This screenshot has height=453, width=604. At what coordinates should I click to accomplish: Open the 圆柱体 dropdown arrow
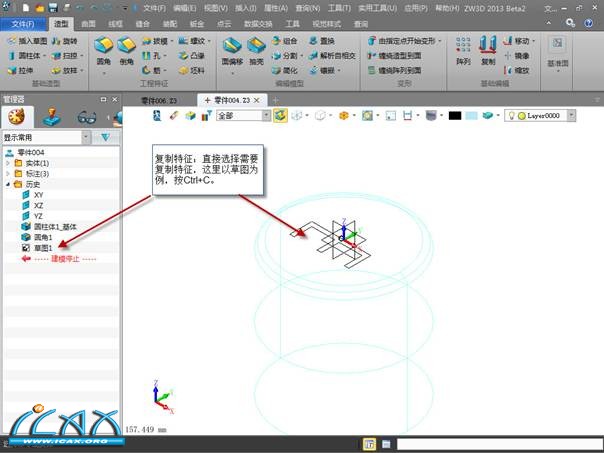pyautogui.click(x=44, y=56)
